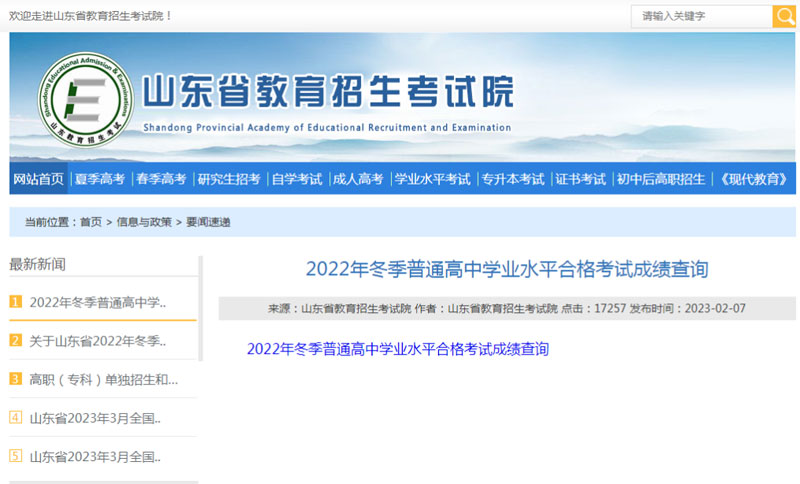The width and height of the screenshot is (800, 484).
Task: Click the number 5 badge in latest news
Action: [16, 456]
